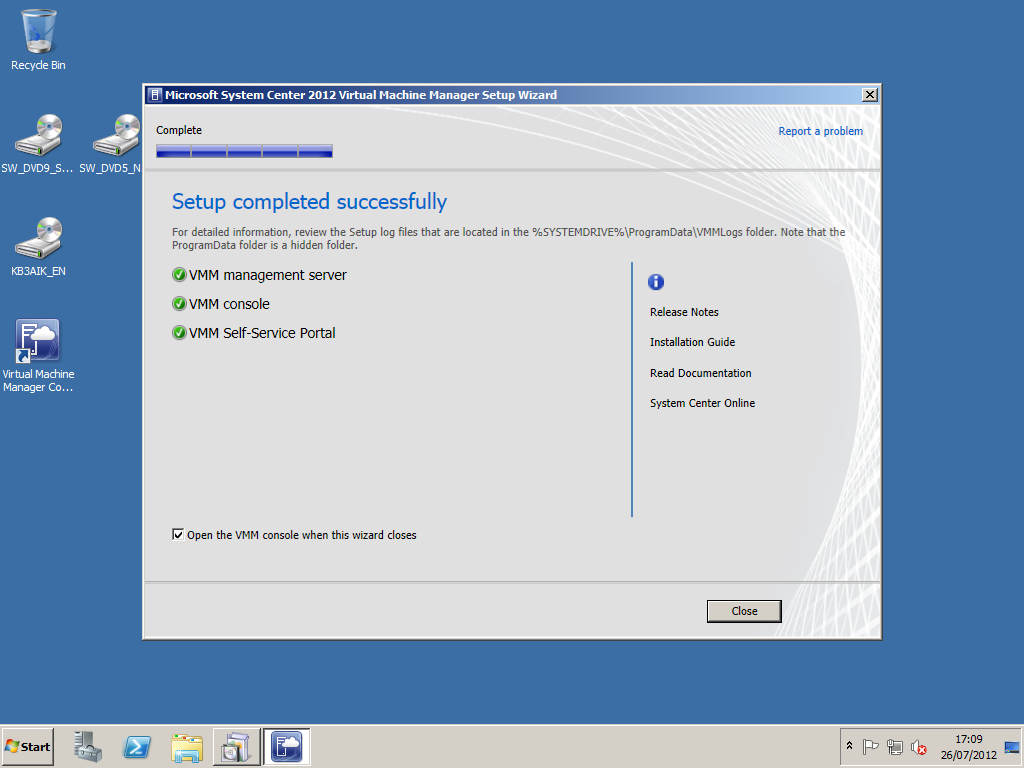Open Server Manager from the taskbar

88,746
